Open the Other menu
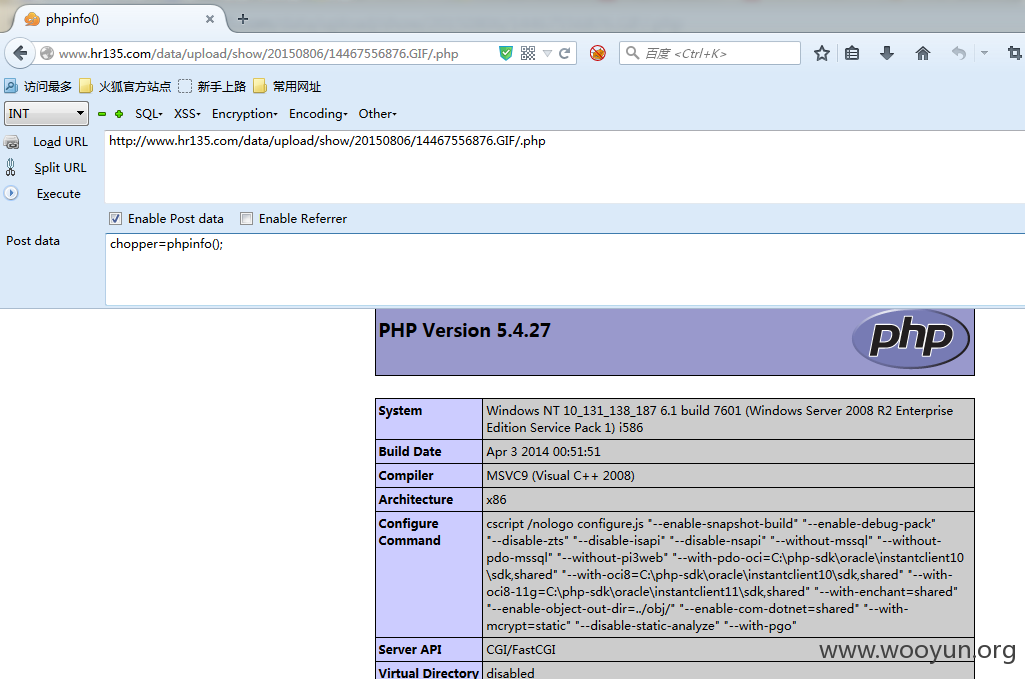The width and height of the screenshot is (1025, 679). pyautogui.click(x=377, y=114)
